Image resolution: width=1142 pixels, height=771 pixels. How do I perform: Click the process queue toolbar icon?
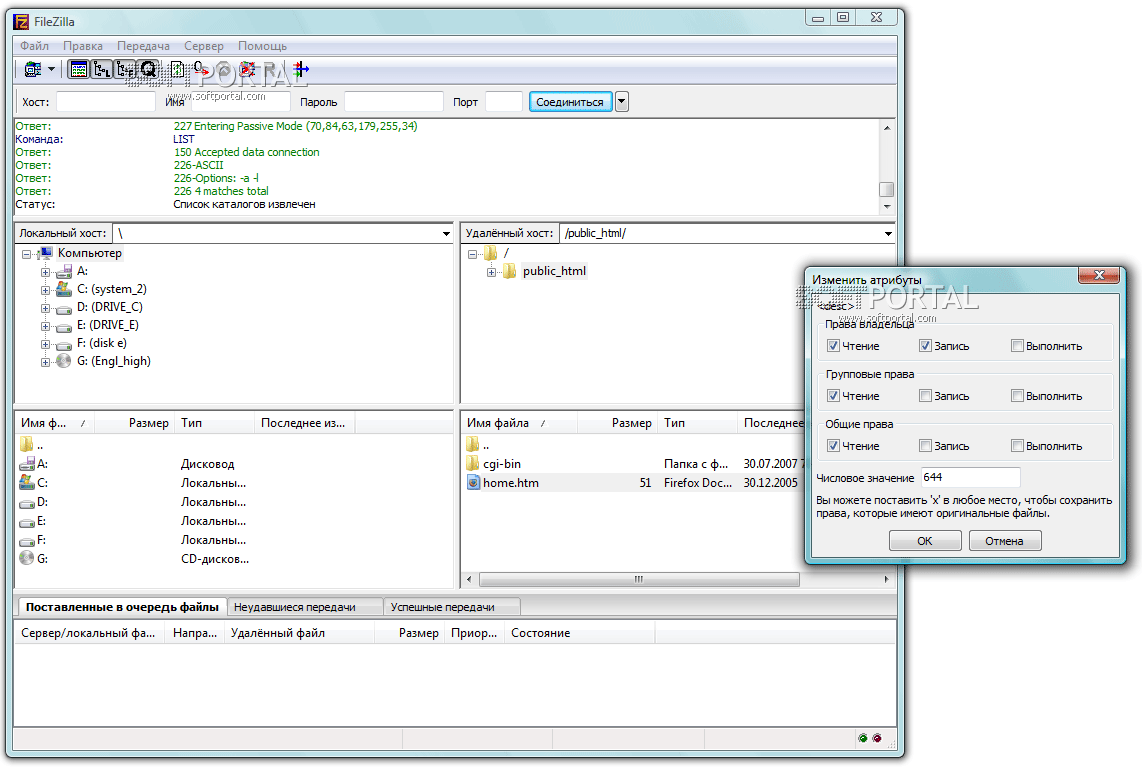(x=202, y=69)
